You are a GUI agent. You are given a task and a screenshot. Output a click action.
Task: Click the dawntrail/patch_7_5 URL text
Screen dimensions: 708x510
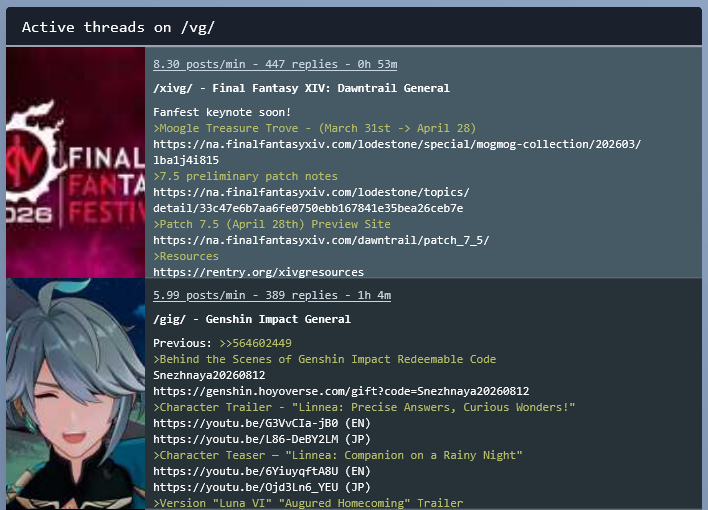321,240
